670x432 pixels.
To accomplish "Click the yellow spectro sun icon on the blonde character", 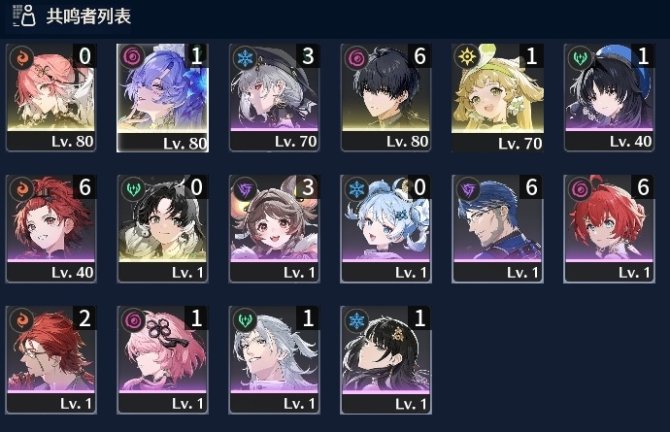I will (x=467, y=57).
